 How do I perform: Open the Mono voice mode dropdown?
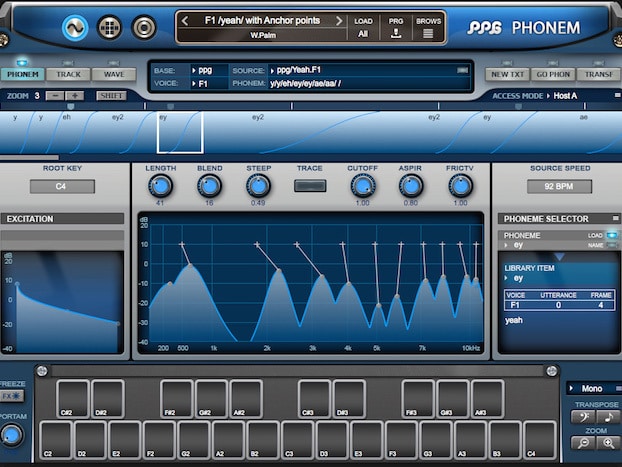[591, 388]
